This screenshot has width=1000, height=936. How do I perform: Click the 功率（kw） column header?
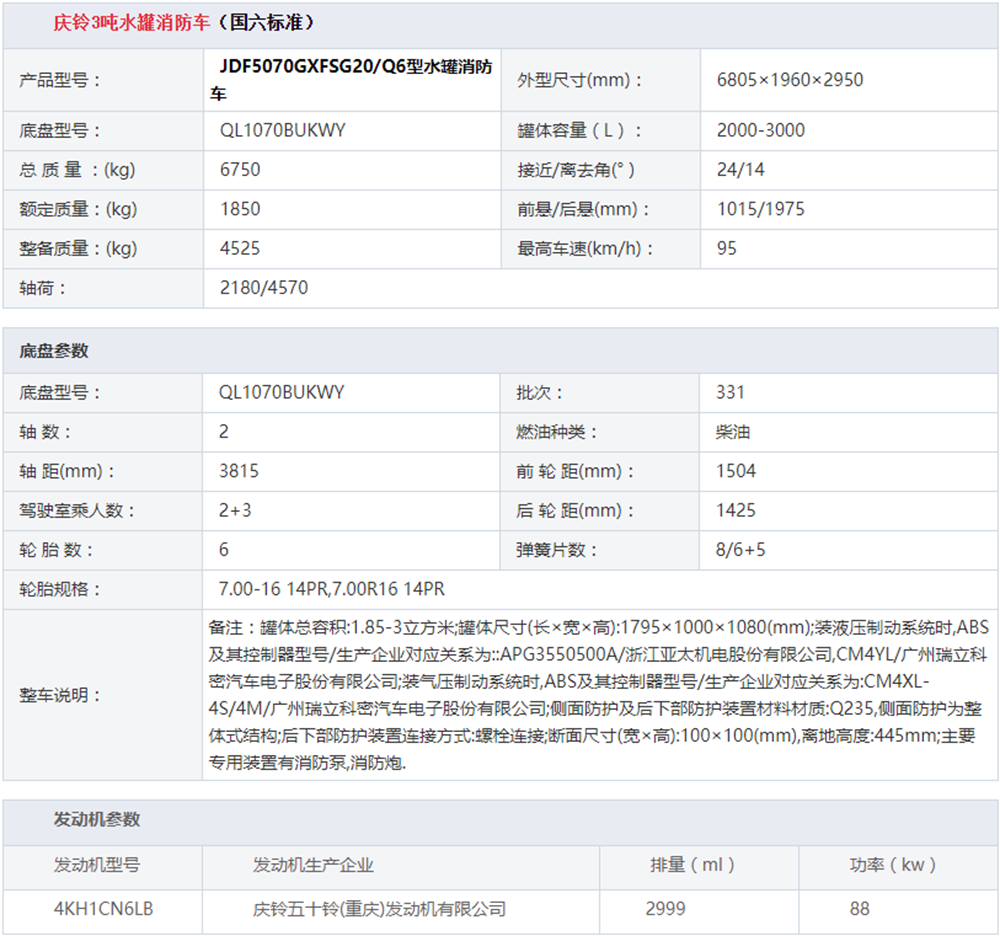click(x=892, y=866)
